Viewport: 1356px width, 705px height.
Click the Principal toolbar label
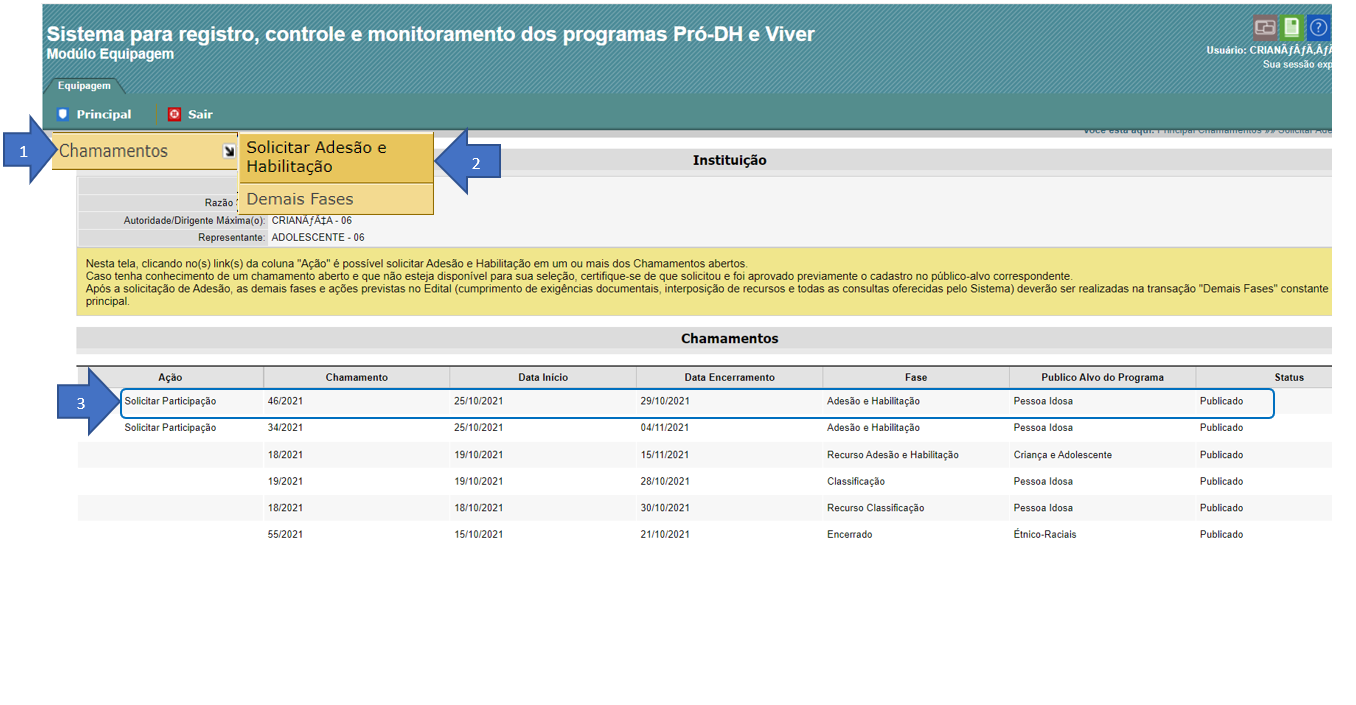pos(104,114)
